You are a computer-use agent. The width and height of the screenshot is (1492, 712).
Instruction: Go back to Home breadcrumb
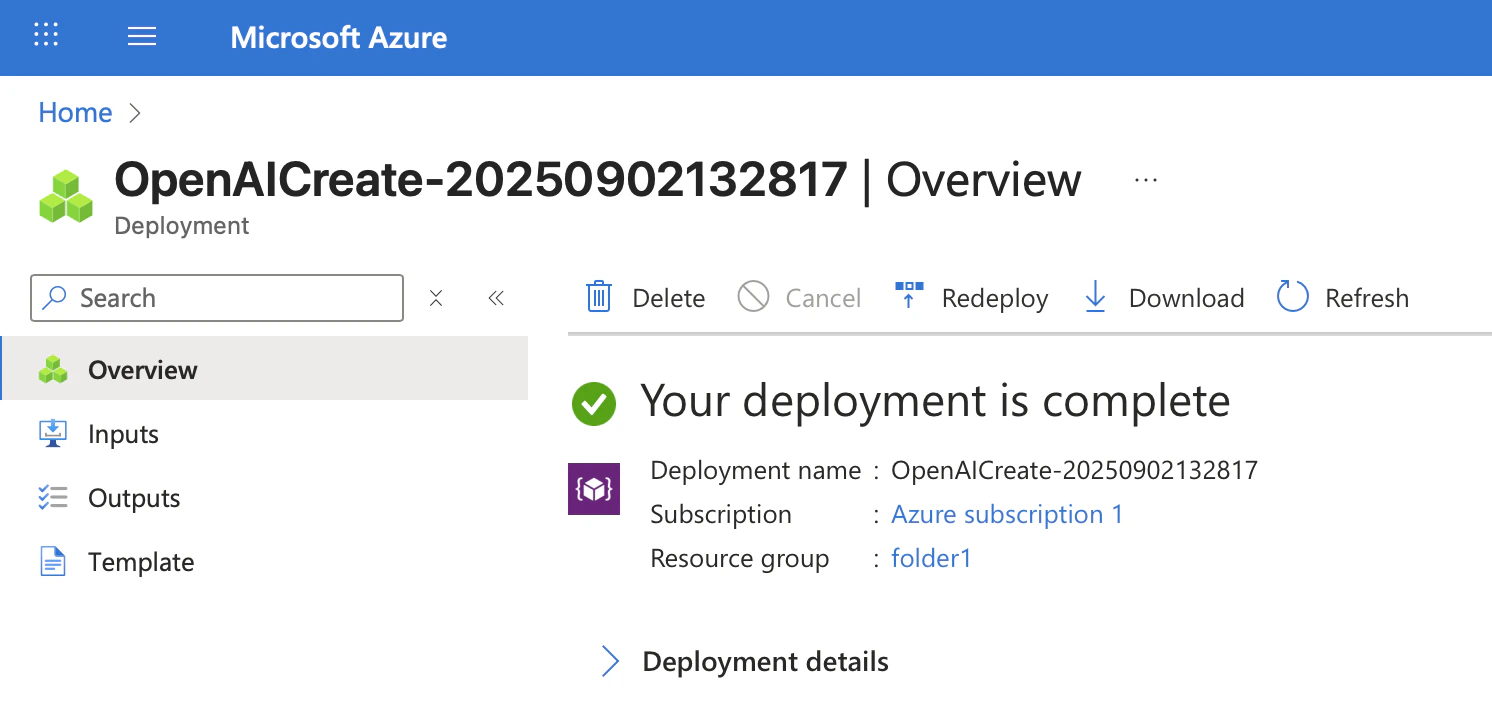(74, 112)
